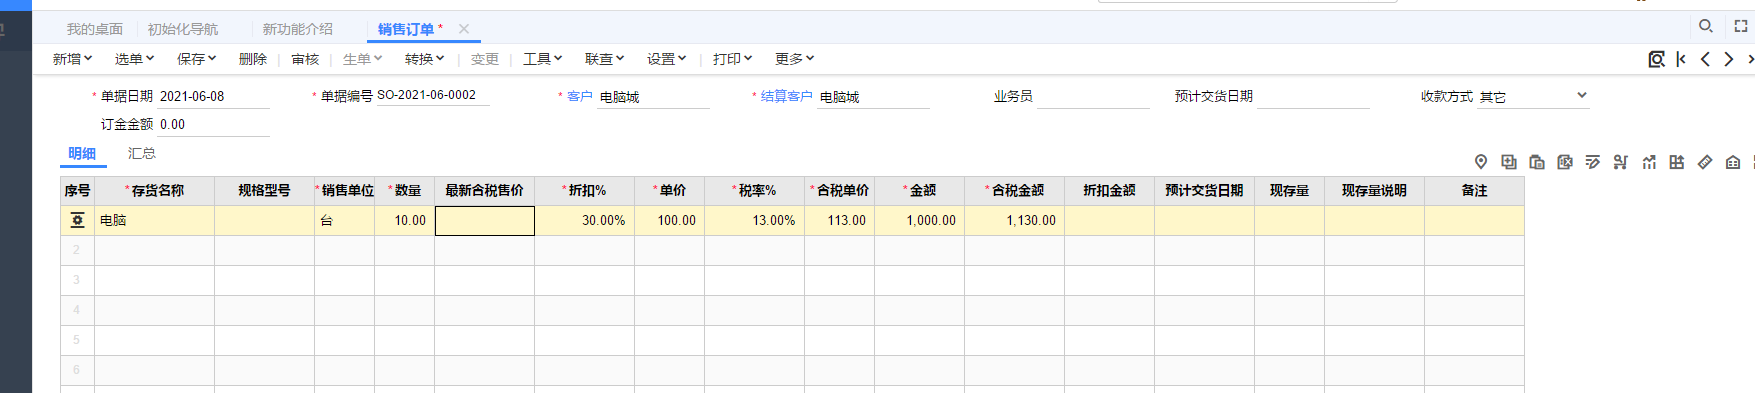1755x393 pixels.
Task: Click the ruler icon above detail grid
Action: [x=1705, y=162]
